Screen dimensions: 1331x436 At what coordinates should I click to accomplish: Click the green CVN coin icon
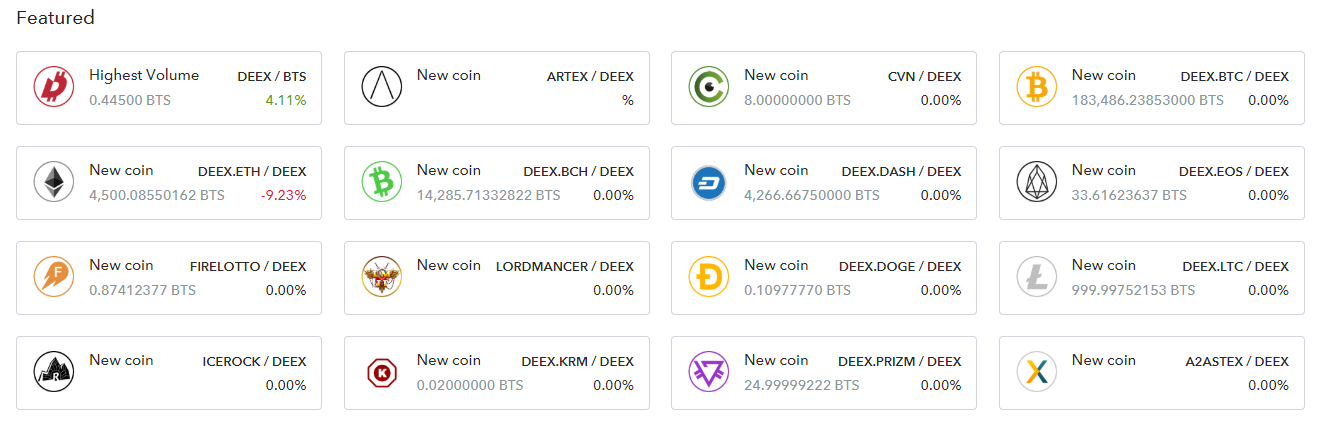point(709,87)
